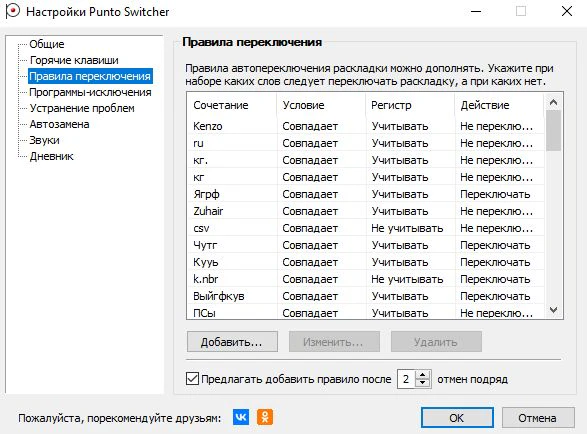Select the «ПСы» rule row

(365, 312)
